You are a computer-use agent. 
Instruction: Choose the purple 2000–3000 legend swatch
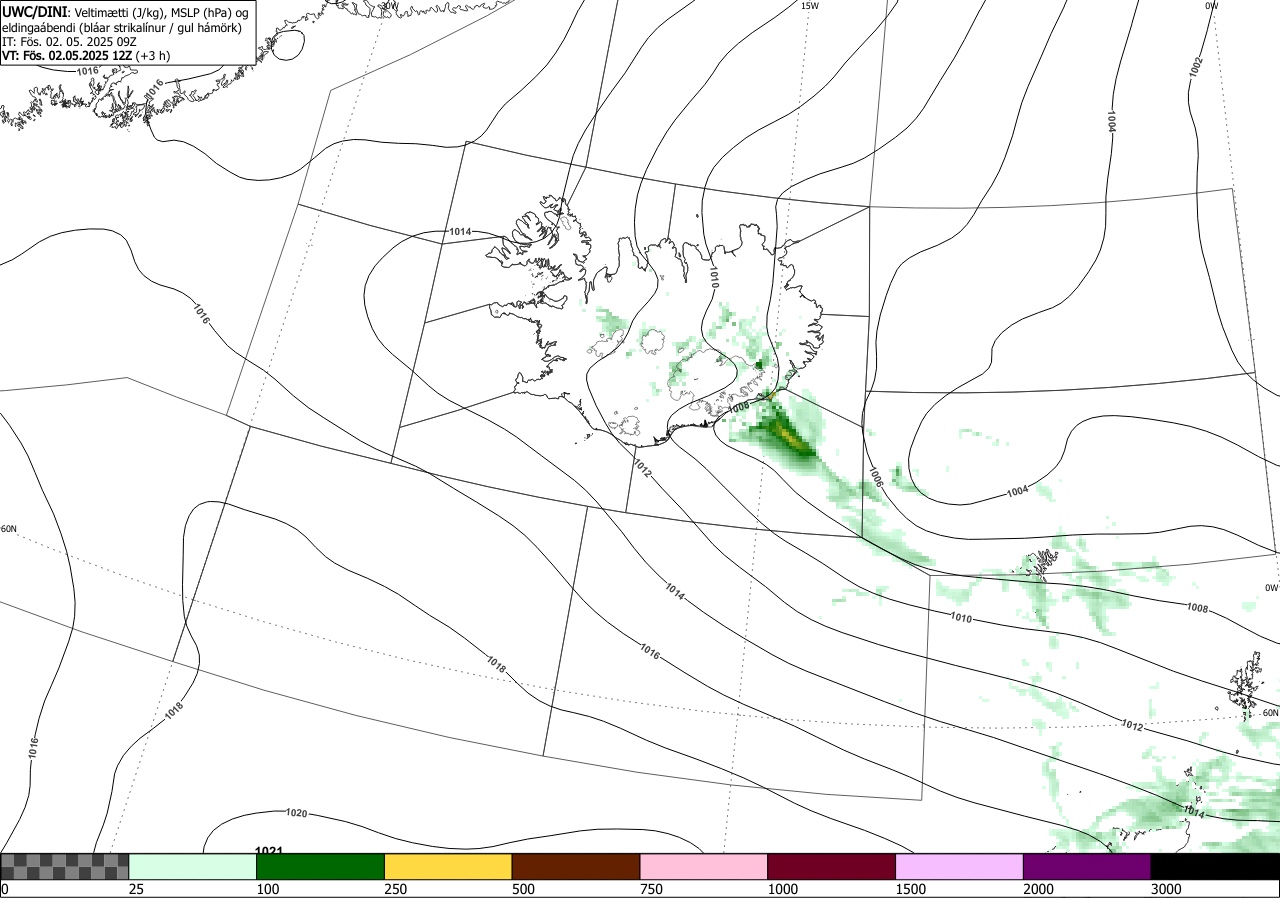point(1087,866)
